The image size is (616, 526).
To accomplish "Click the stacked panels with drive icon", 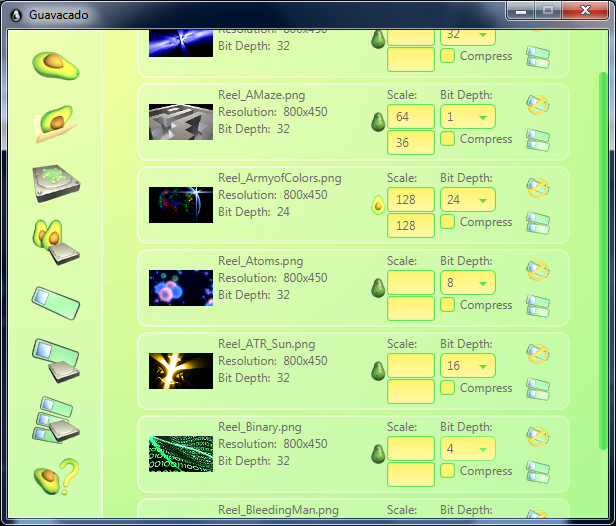I will pos(56,420).
